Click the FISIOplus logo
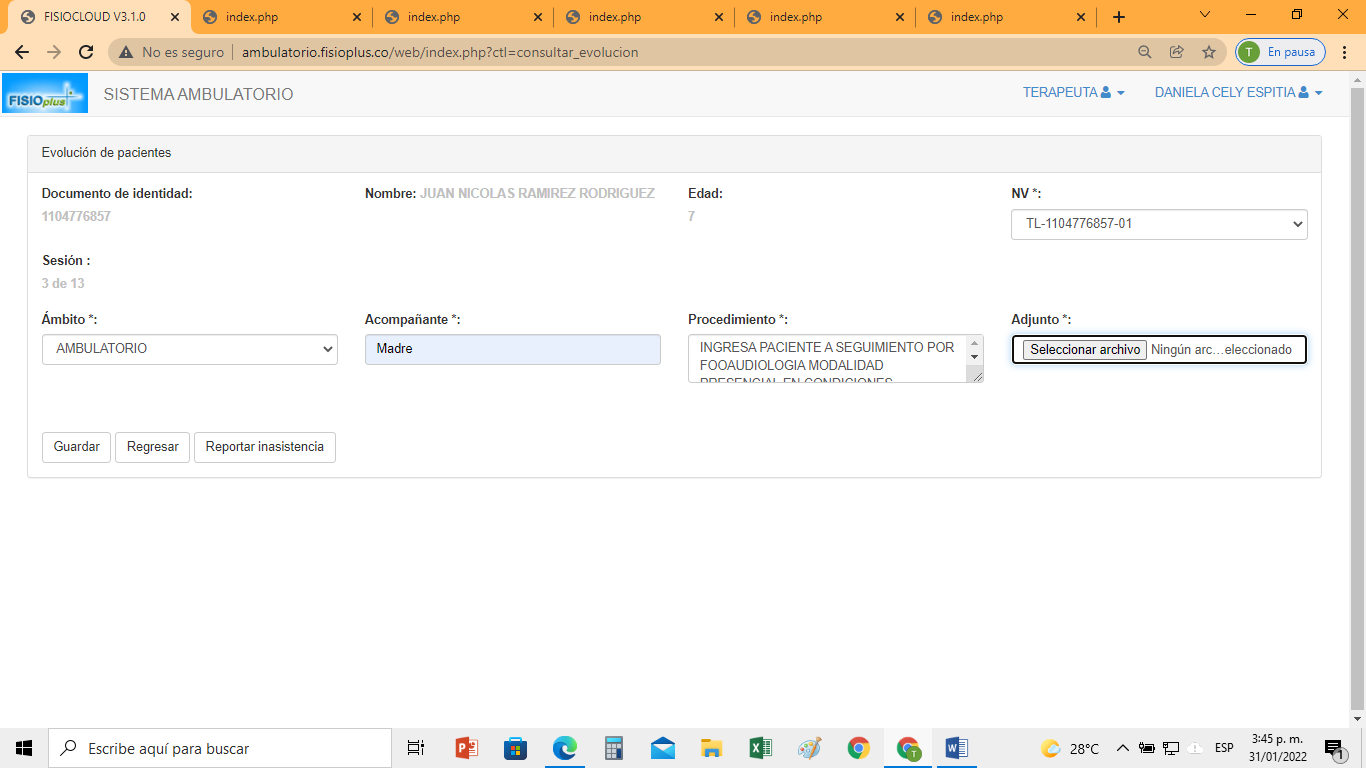Viewport: 1366px width, 768px height. pyautogui.click(x=45, y=94)
